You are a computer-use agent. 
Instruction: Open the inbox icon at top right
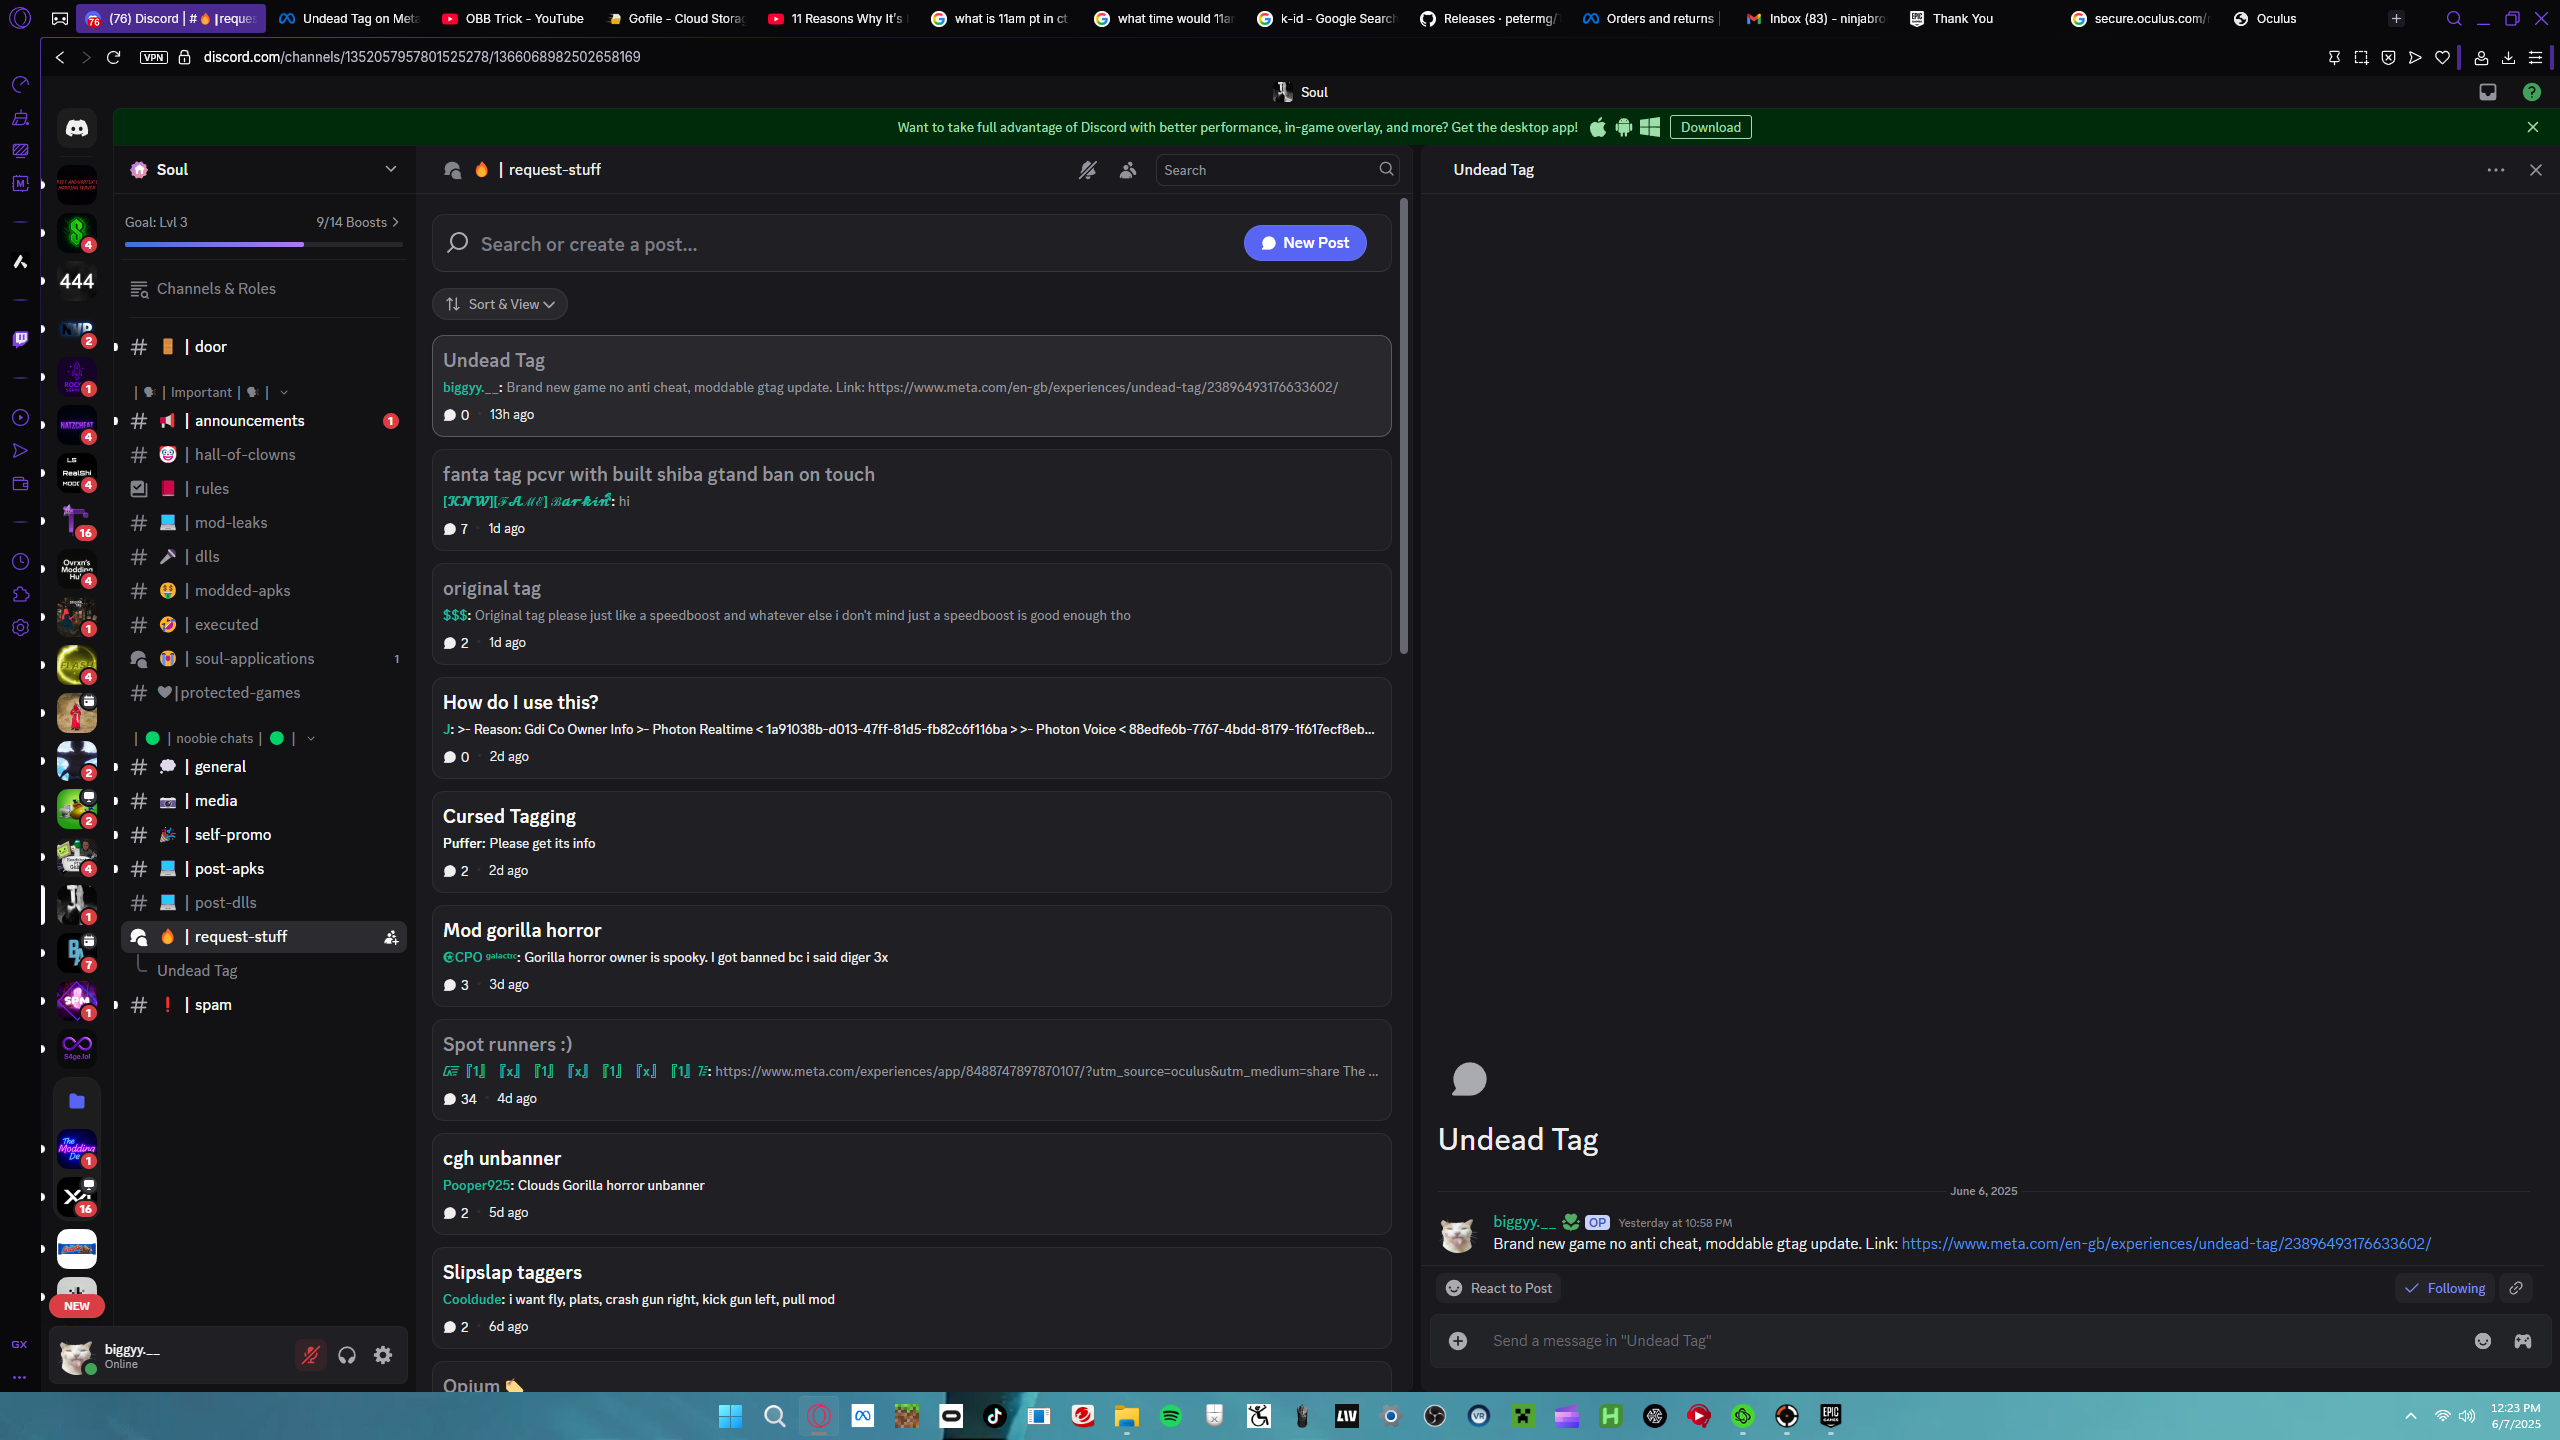2488,92
